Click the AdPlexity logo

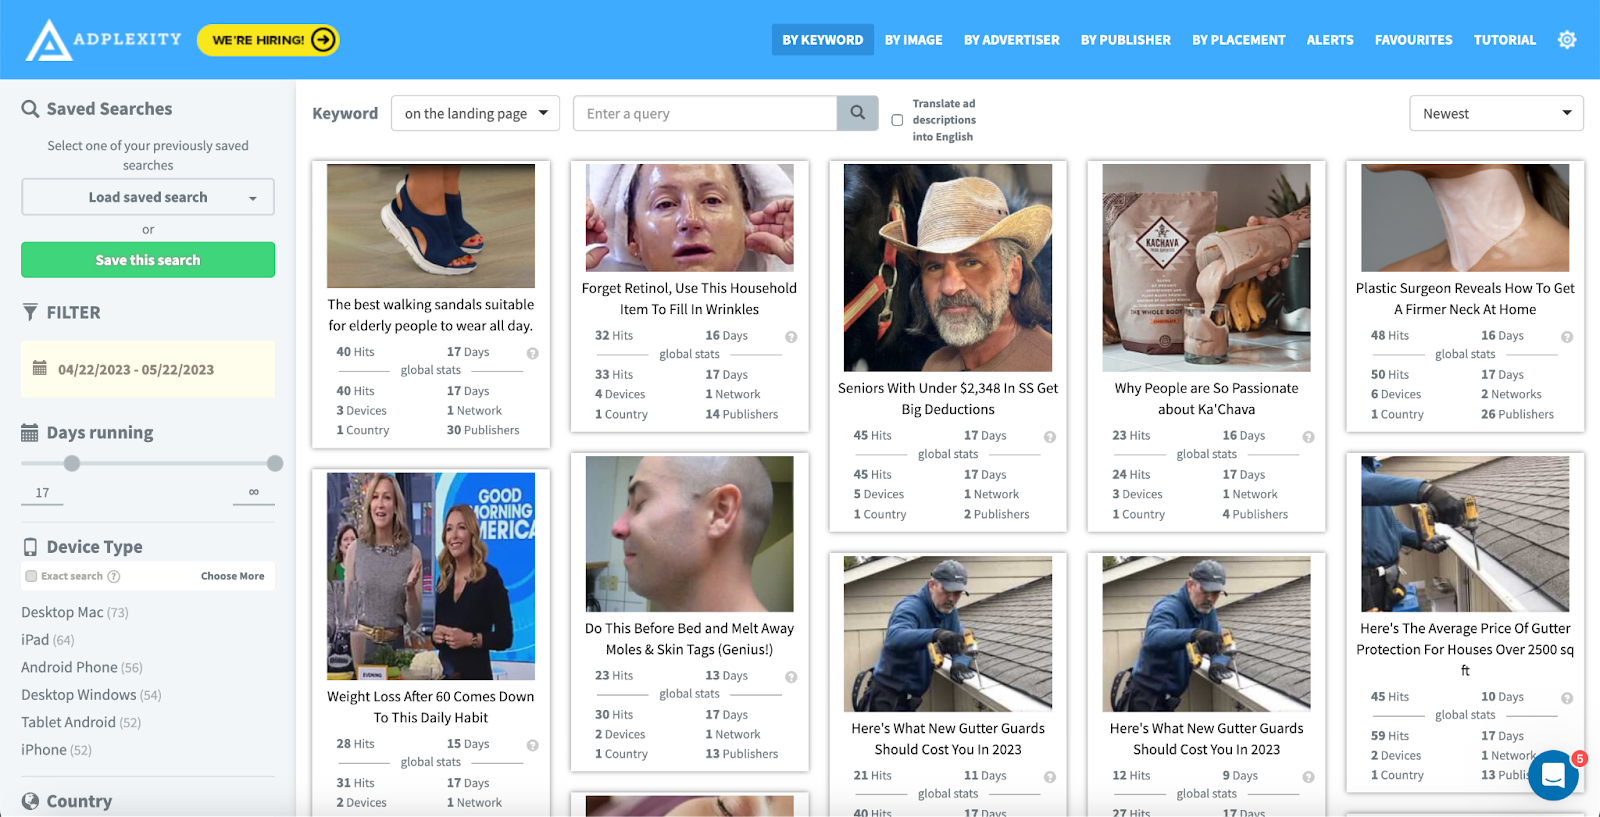coord(103,40)
